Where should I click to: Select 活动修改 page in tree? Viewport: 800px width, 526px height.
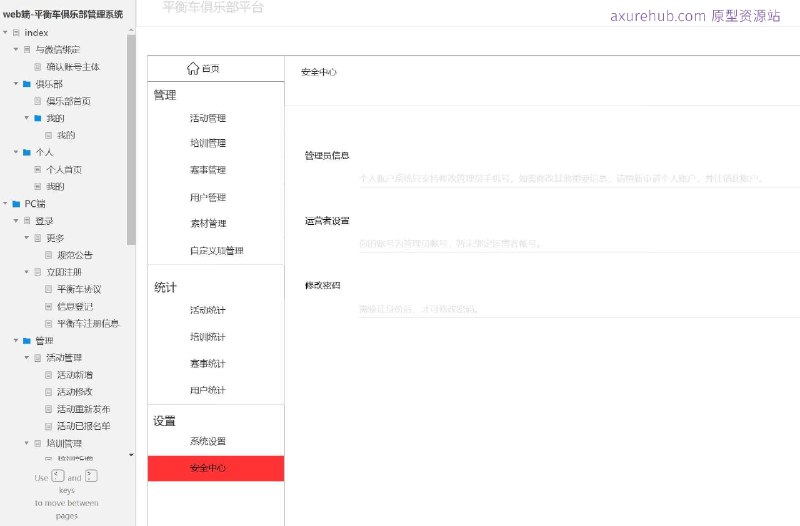point(74,392)
